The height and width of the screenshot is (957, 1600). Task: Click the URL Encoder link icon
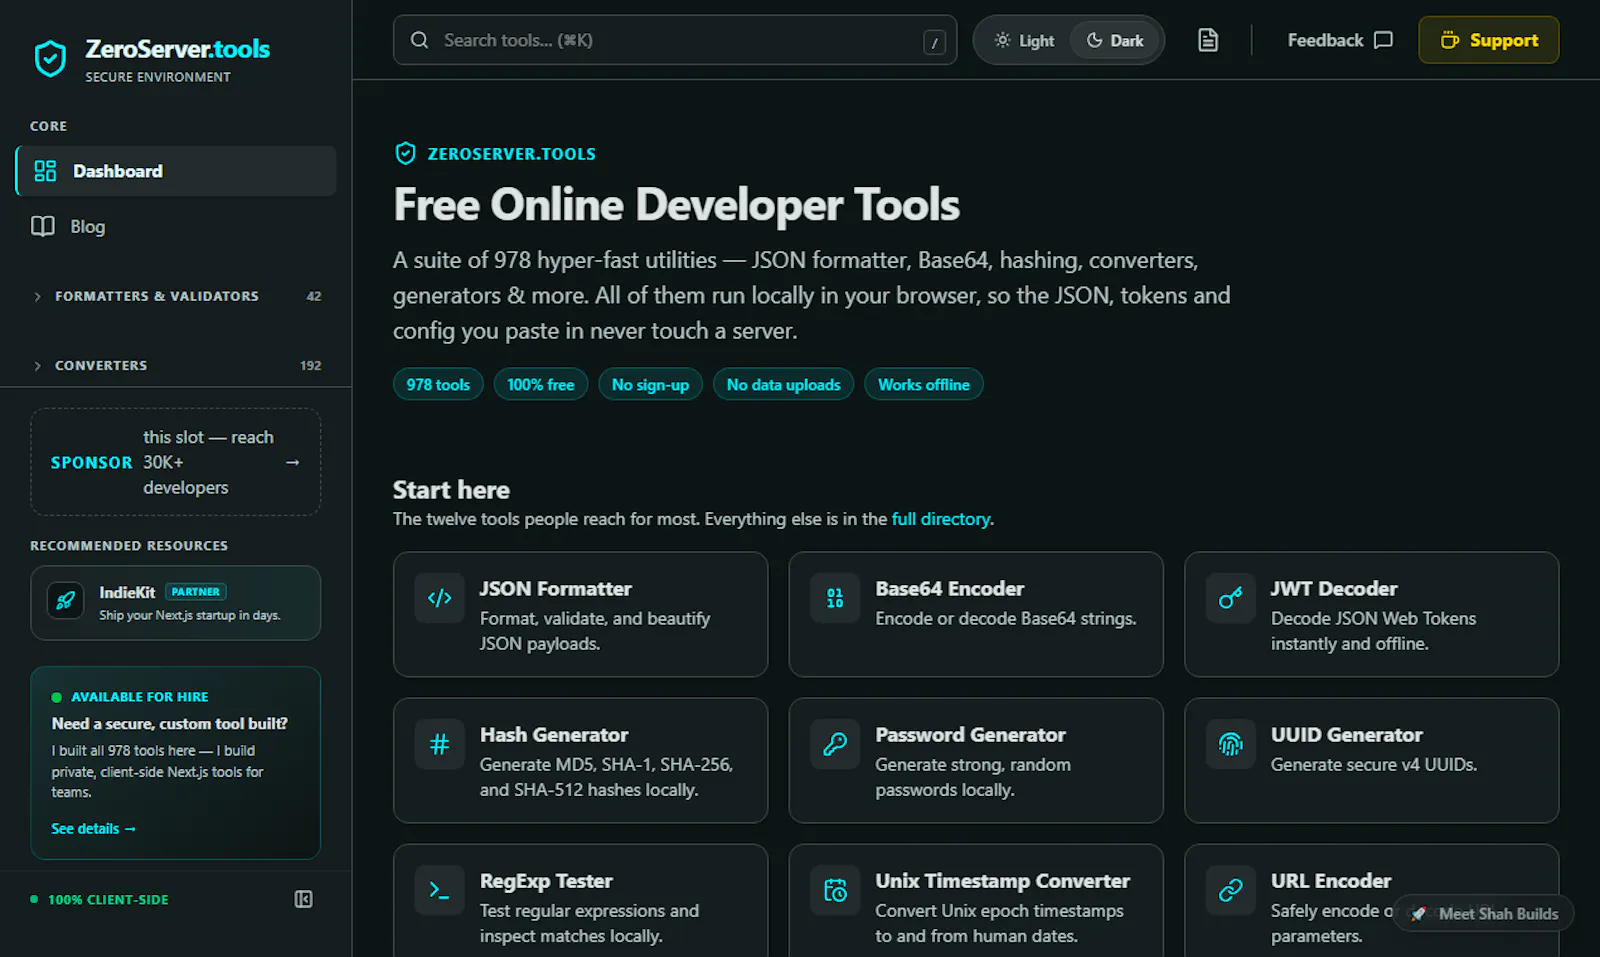1231,890
